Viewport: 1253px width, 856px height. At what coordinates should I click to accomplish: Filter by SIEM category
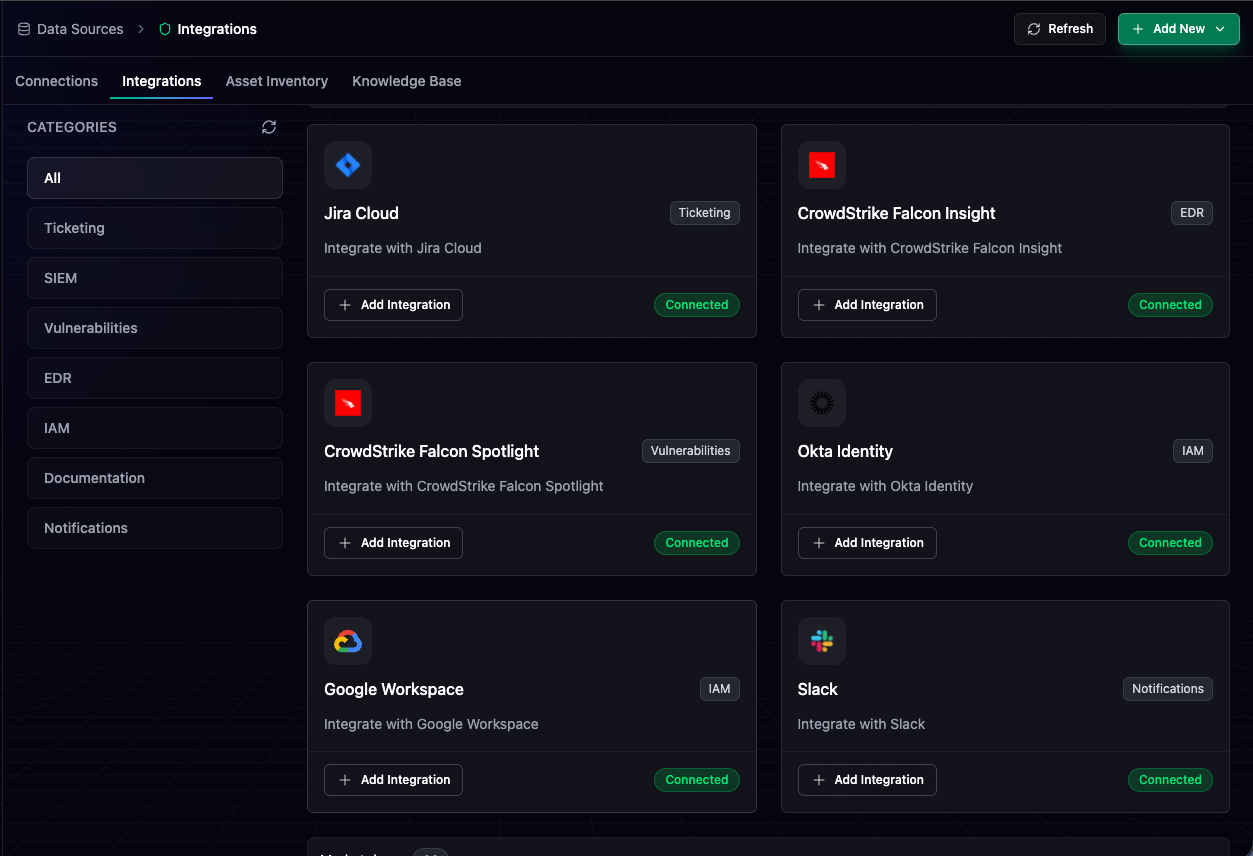click(155, 278)
